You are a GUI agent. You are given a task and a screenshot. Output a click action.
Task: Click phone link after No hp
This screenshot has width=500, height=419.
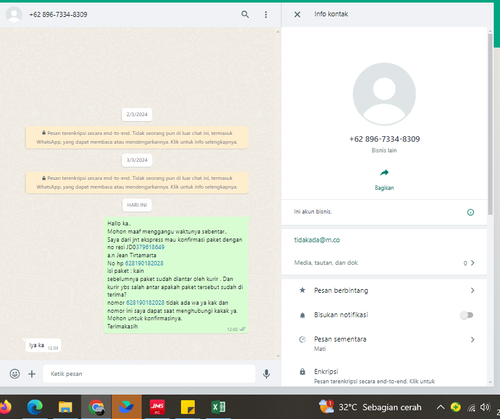144,263
